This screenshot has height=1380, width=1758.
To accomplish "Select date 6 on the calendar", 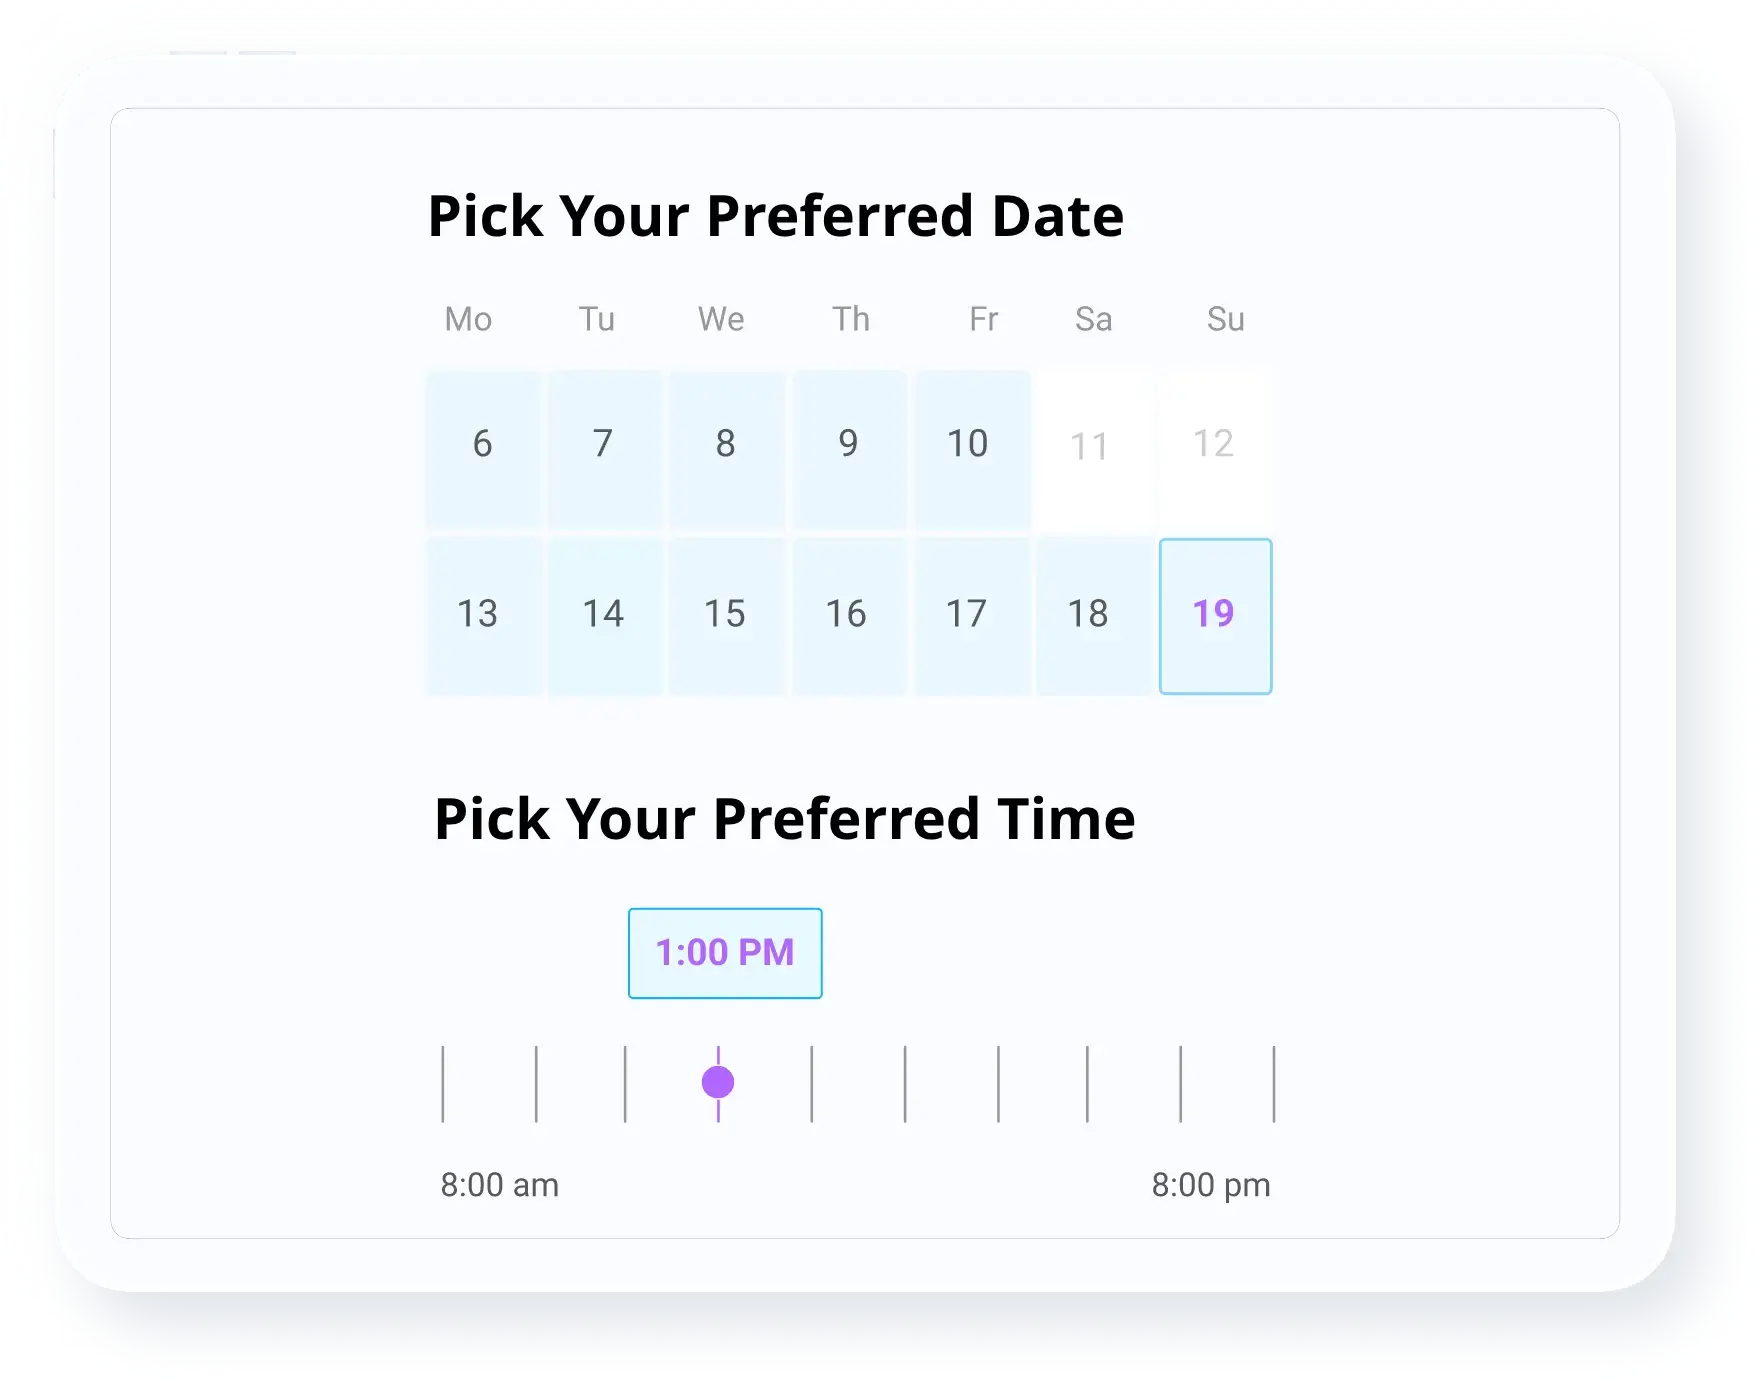I will (483, 448).
